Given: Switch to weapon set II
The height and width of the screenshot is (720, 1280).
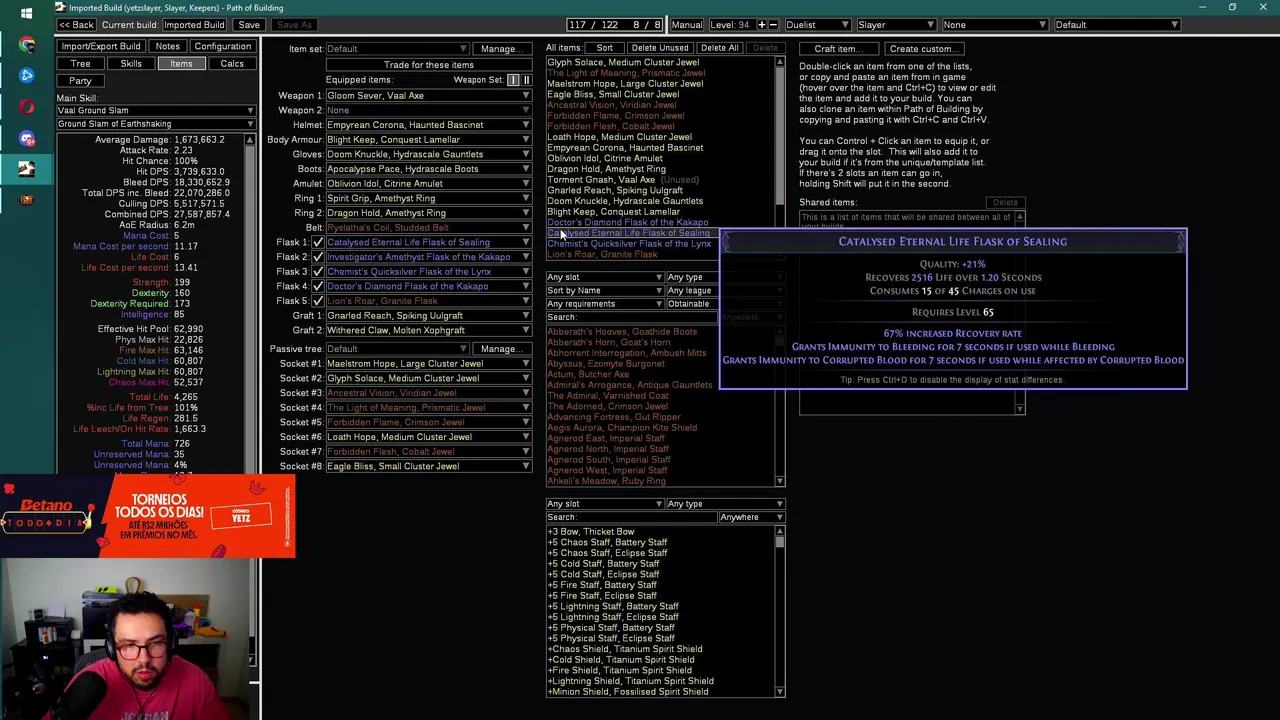Looking at the screenshot, I should click(526, 80).
